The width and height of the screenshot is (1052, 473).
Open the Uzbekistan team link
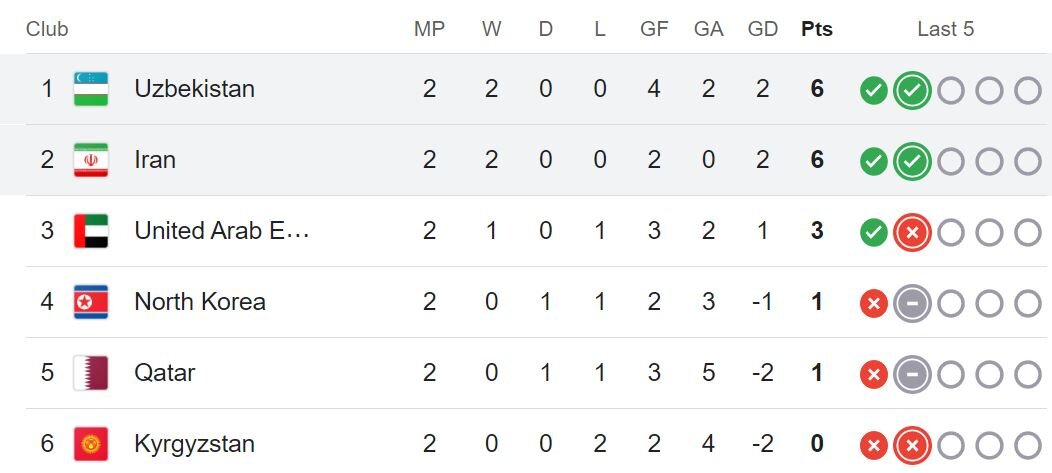tap(194, 89)
